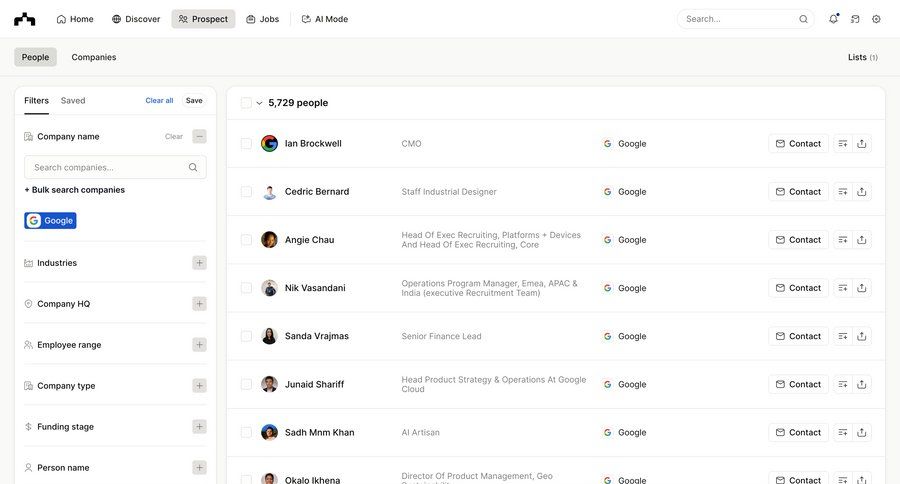Screen dimensions: 900x484
Task: Expand the Company type filter
Action: [199, 386]
